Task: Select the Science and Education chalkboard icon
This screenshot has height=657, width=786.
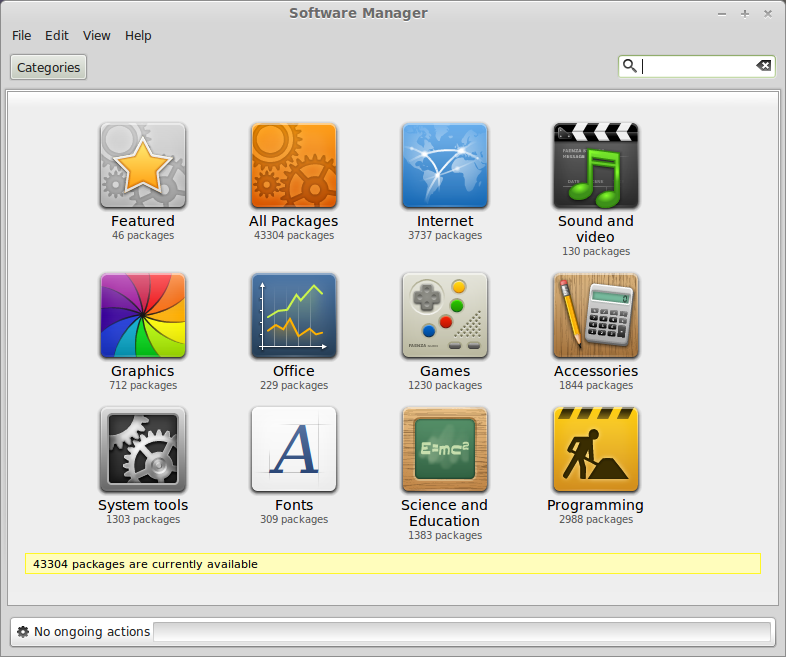Action: [x=445, y=450]
